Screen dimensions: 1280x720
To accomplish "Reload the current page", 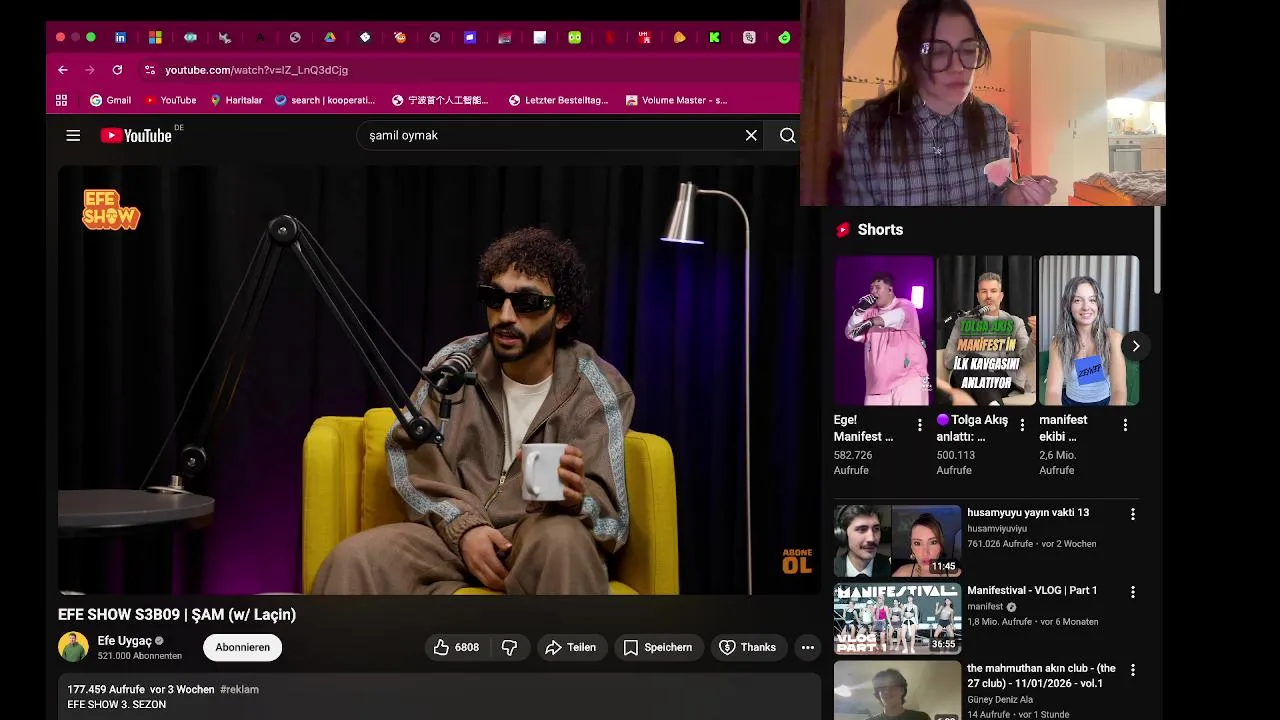I will 117,70.
